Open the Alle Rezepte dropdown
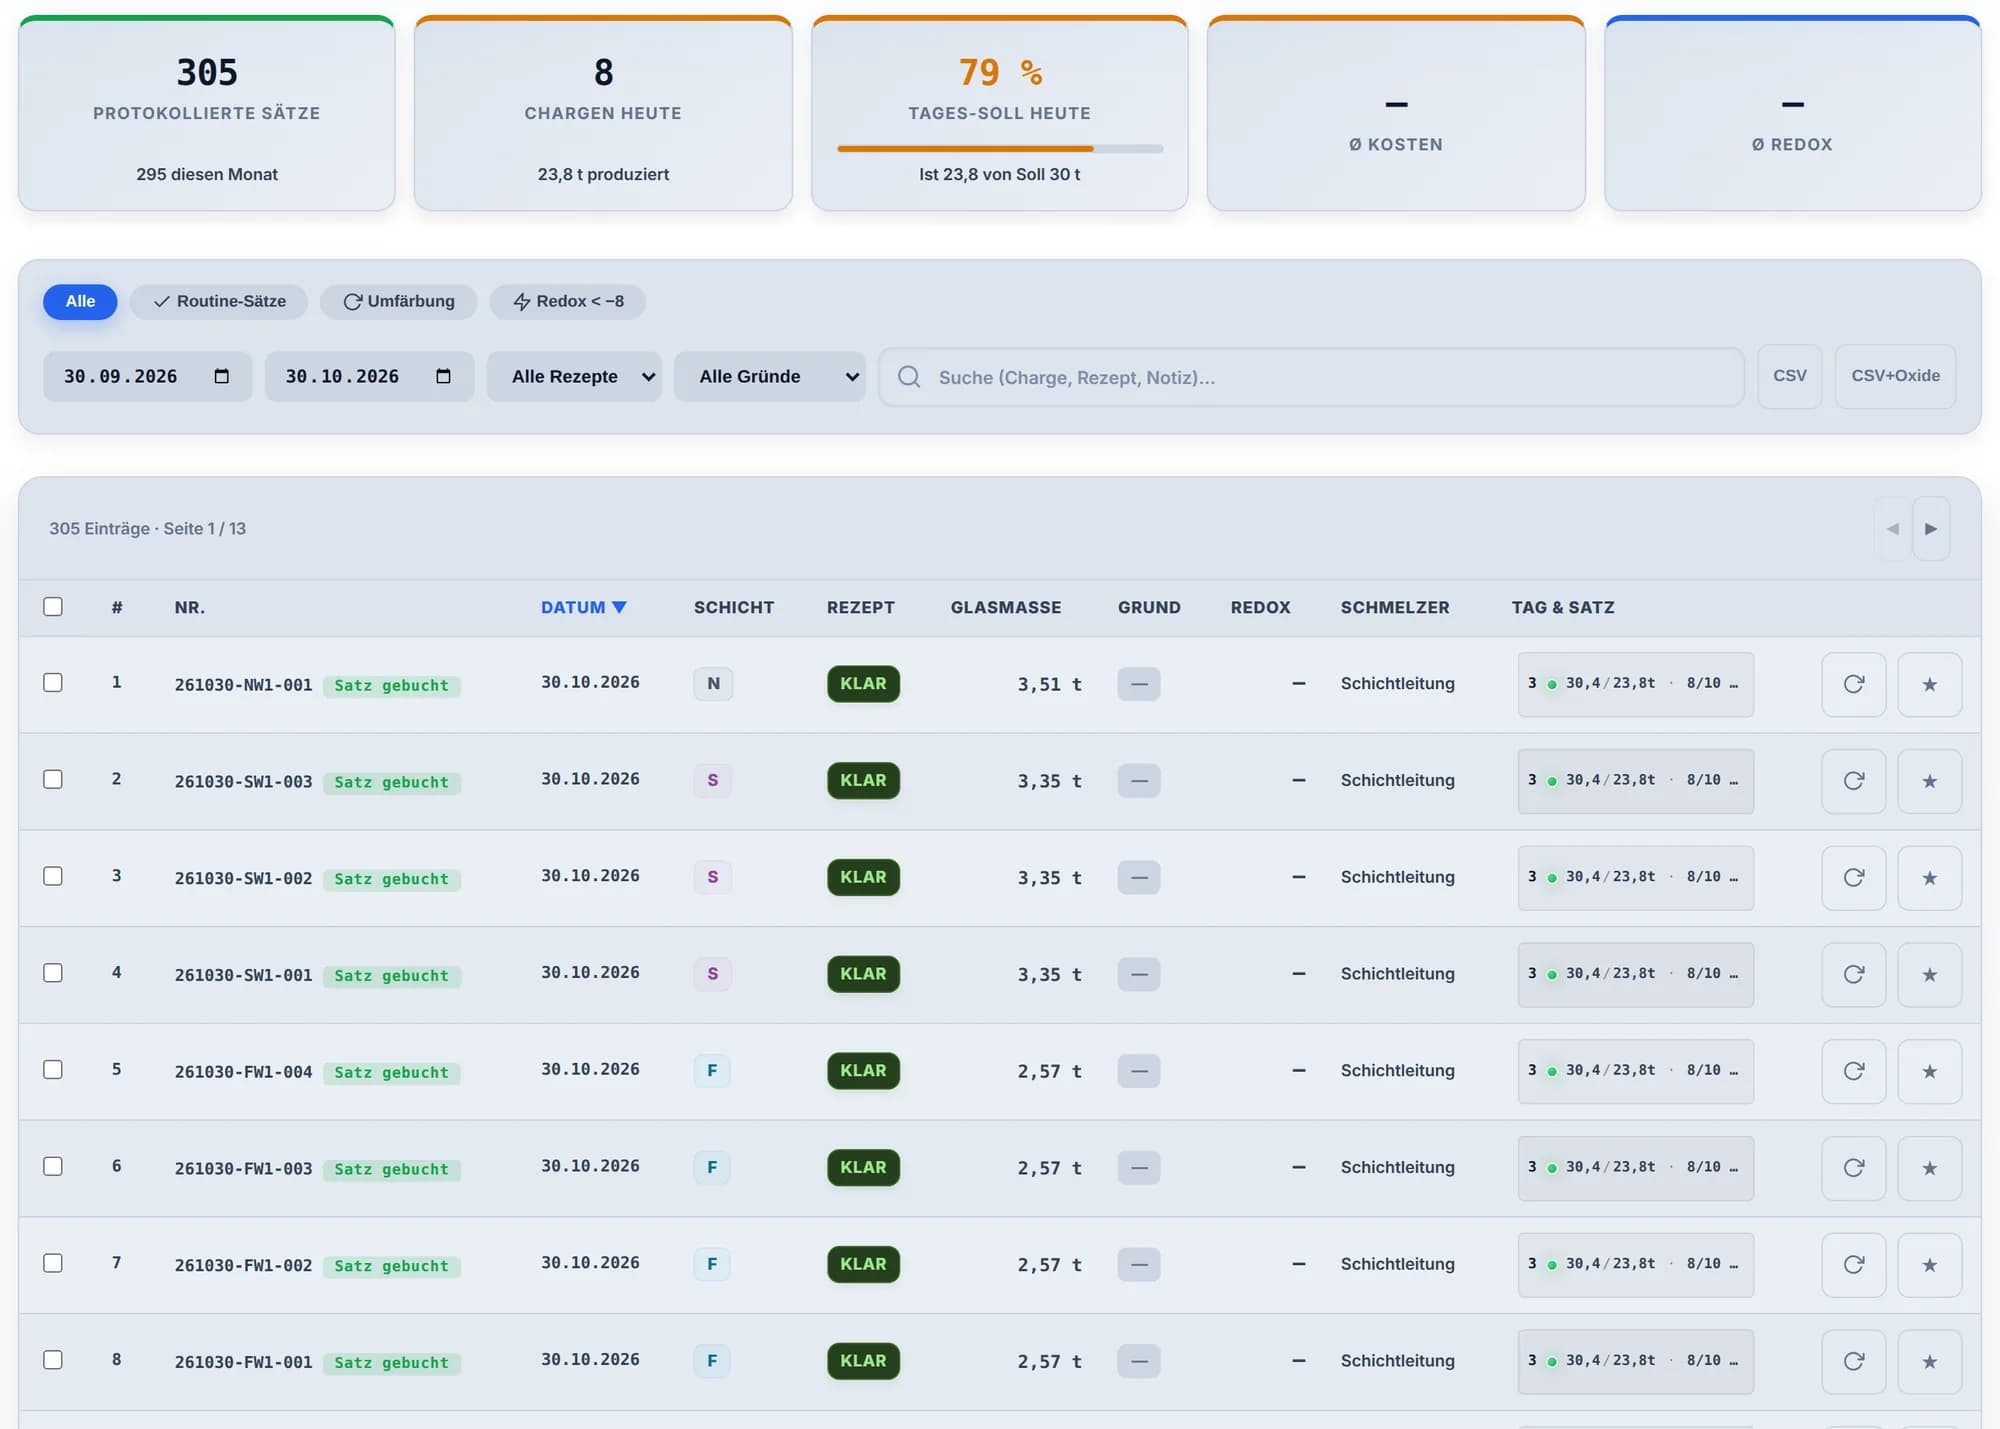2000x1429 pixels. point(574,377)
